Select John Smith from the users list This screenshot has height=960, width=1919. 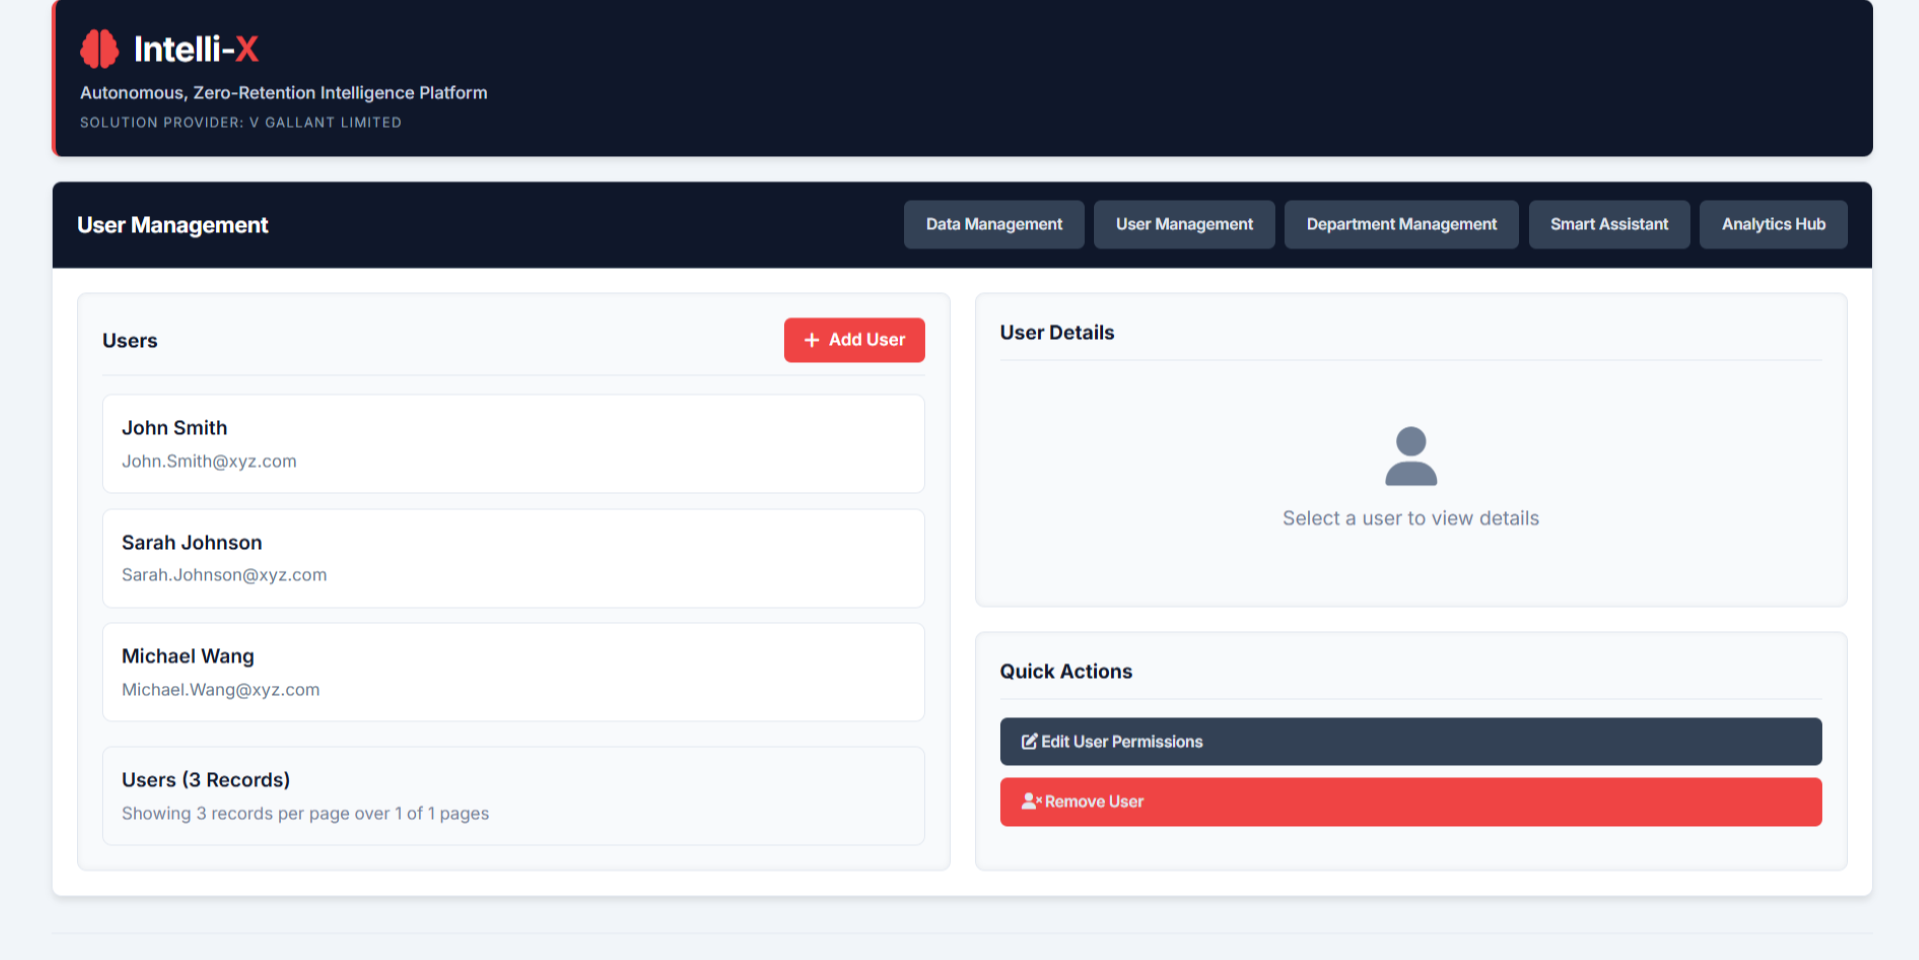pyautogui.click(x=513, y=443)
